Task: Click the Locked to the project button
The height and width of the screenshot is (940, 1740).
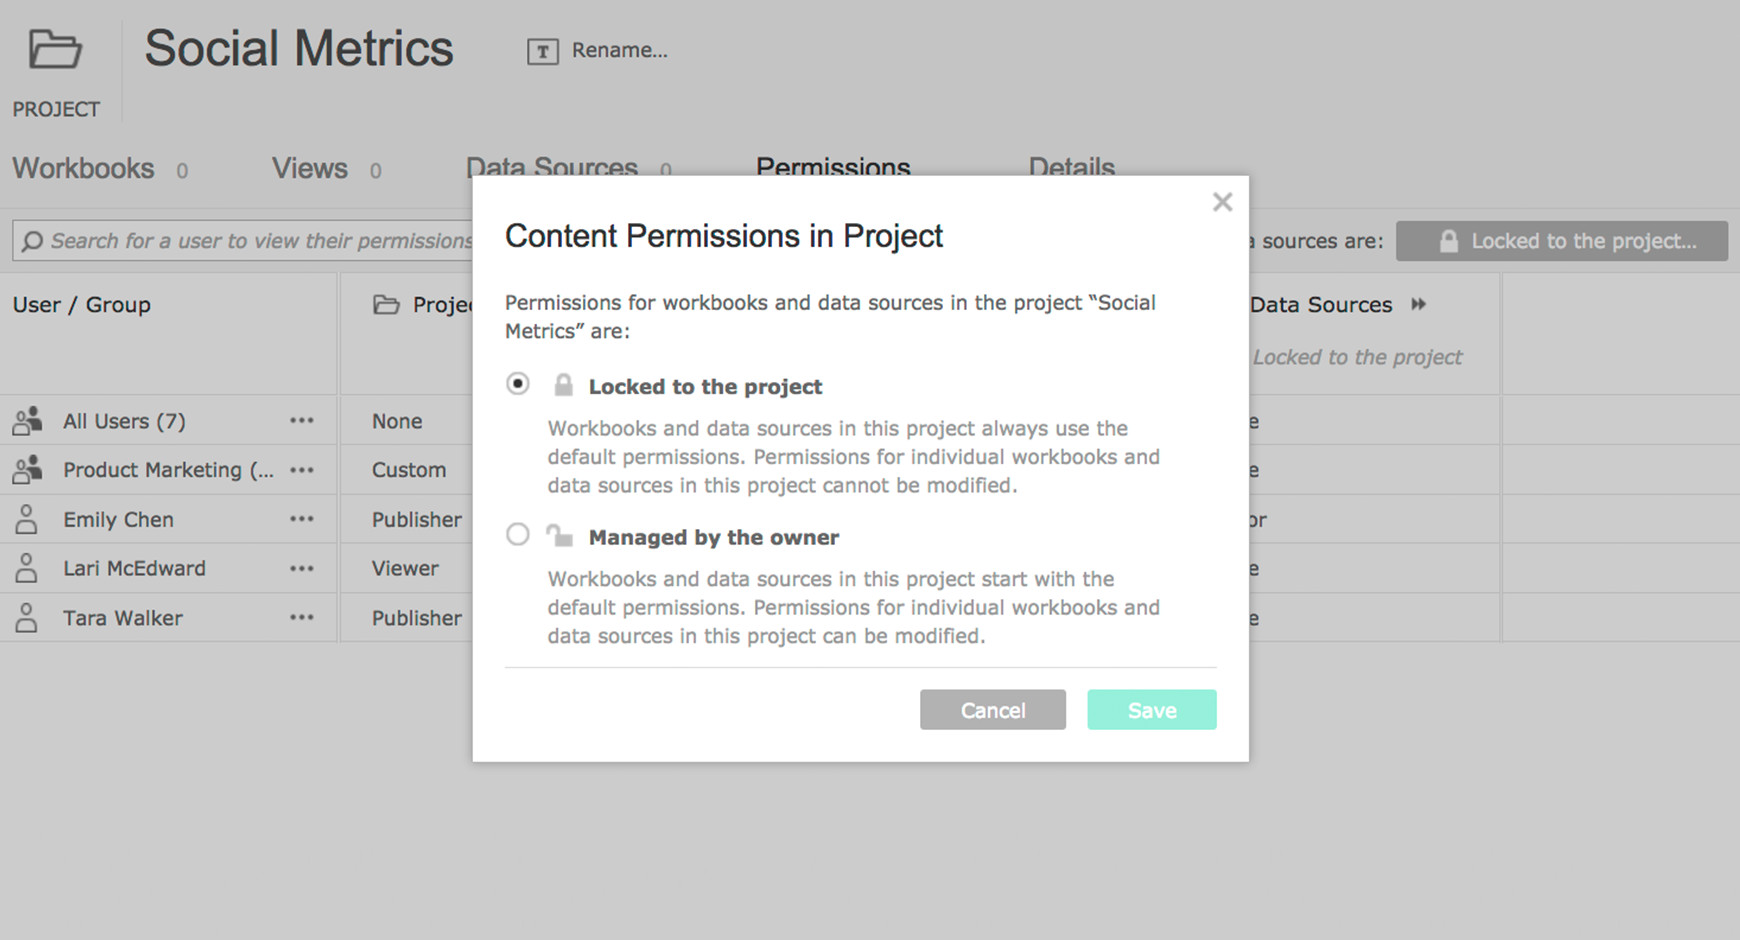Action: [x=1562, y=241]
